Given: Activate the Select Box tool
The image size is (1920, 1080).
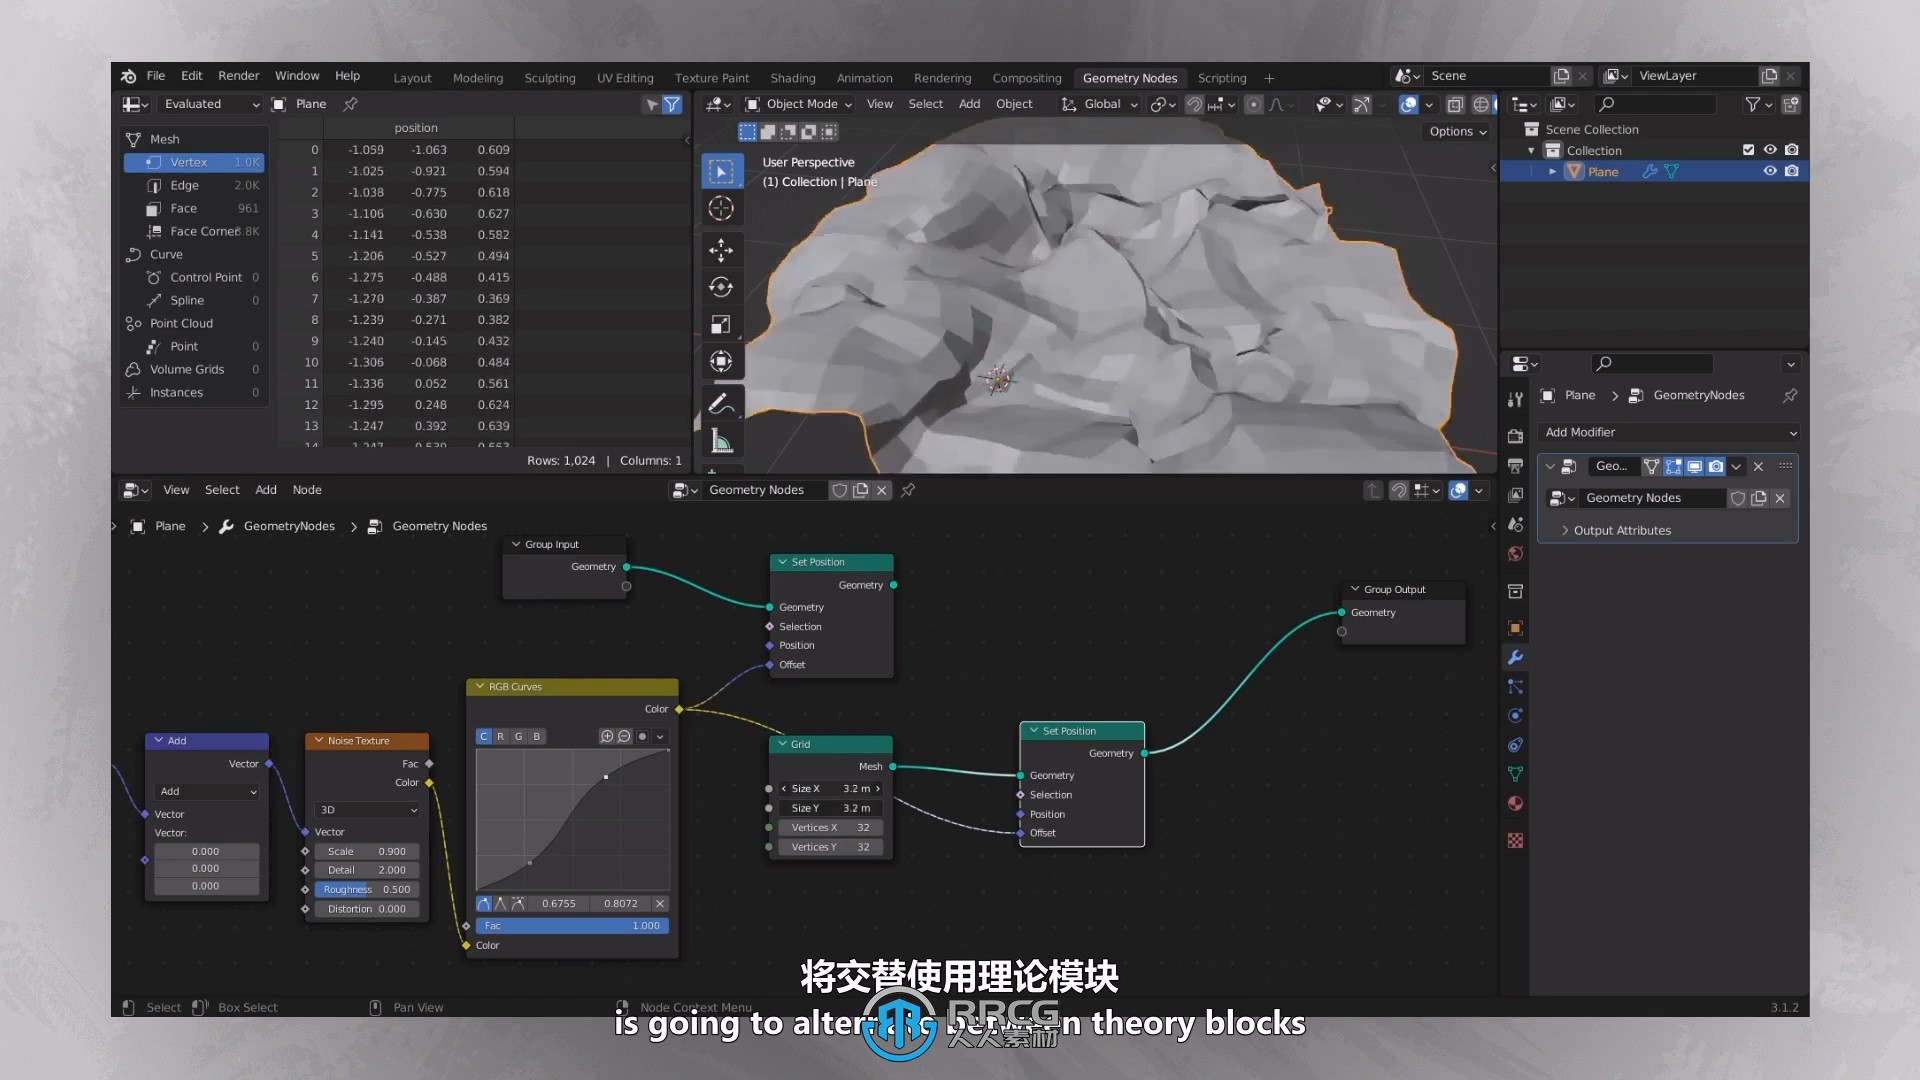Looking at the screenshot, I should click(x=721, y=172).
